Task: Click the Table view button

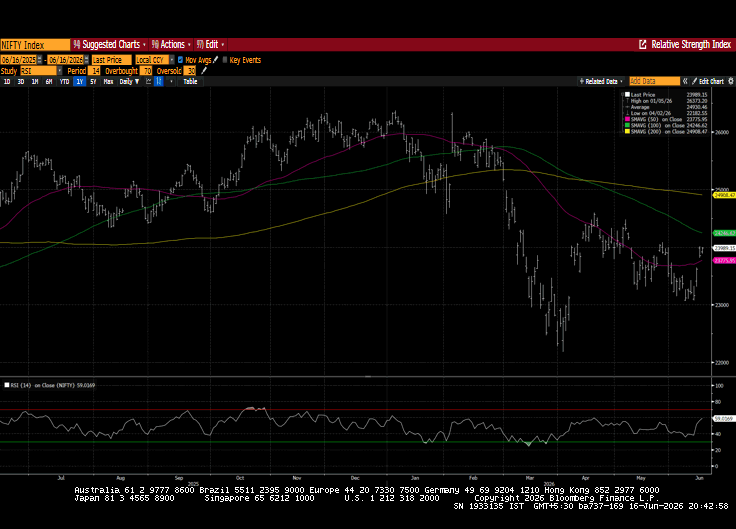Action: pos(190,82)
